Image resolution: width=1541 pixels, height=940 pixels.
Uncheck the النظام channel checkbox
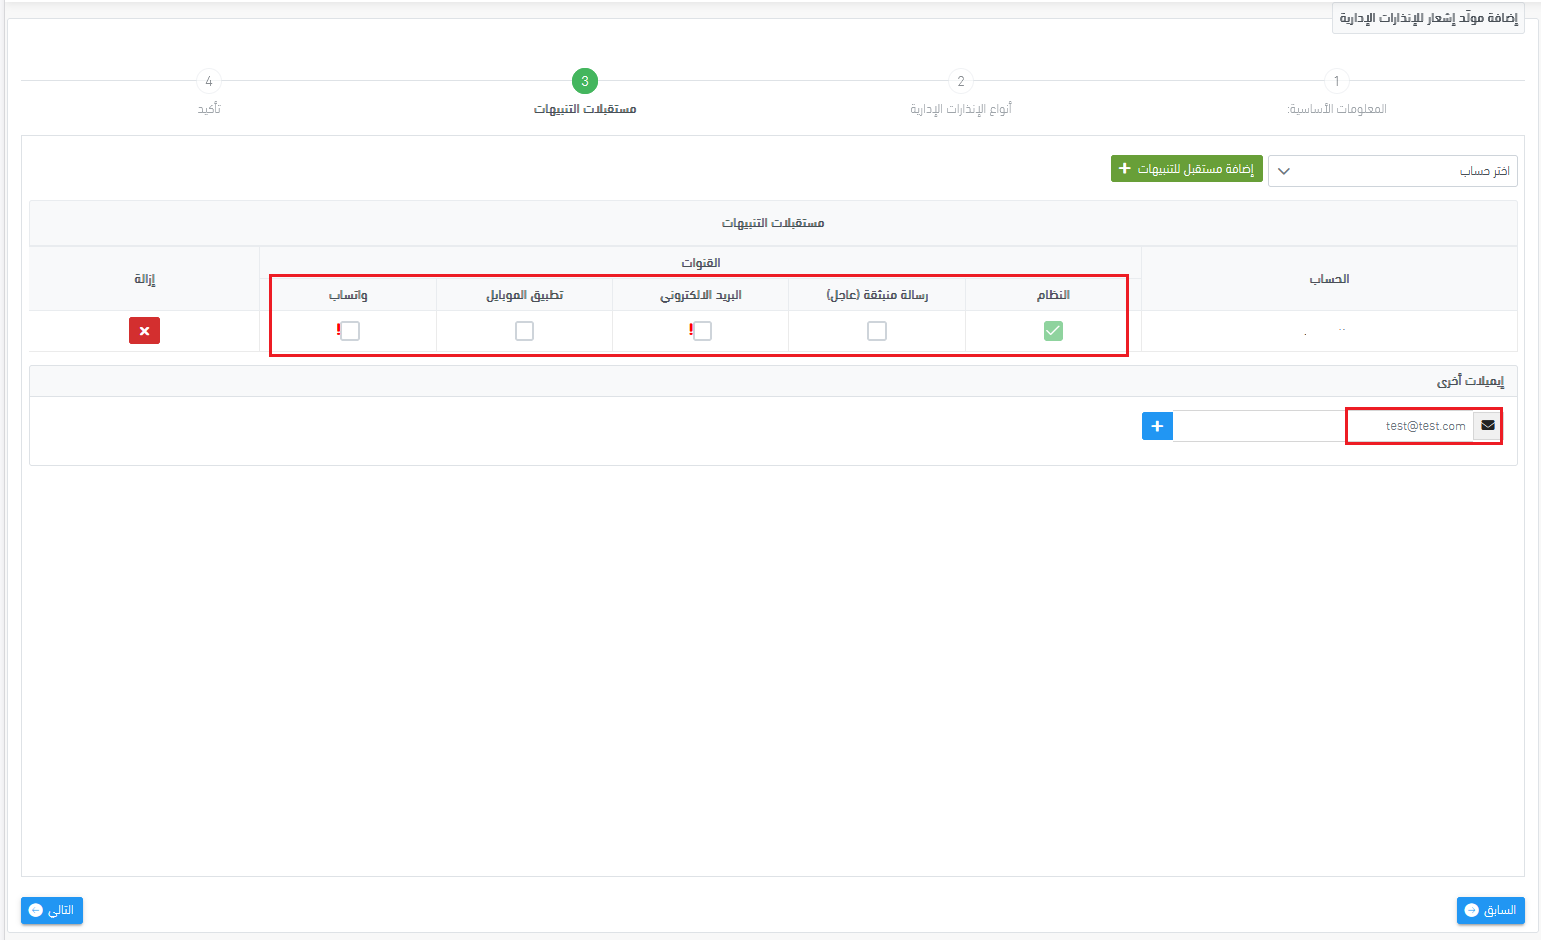pos(1053,331)
